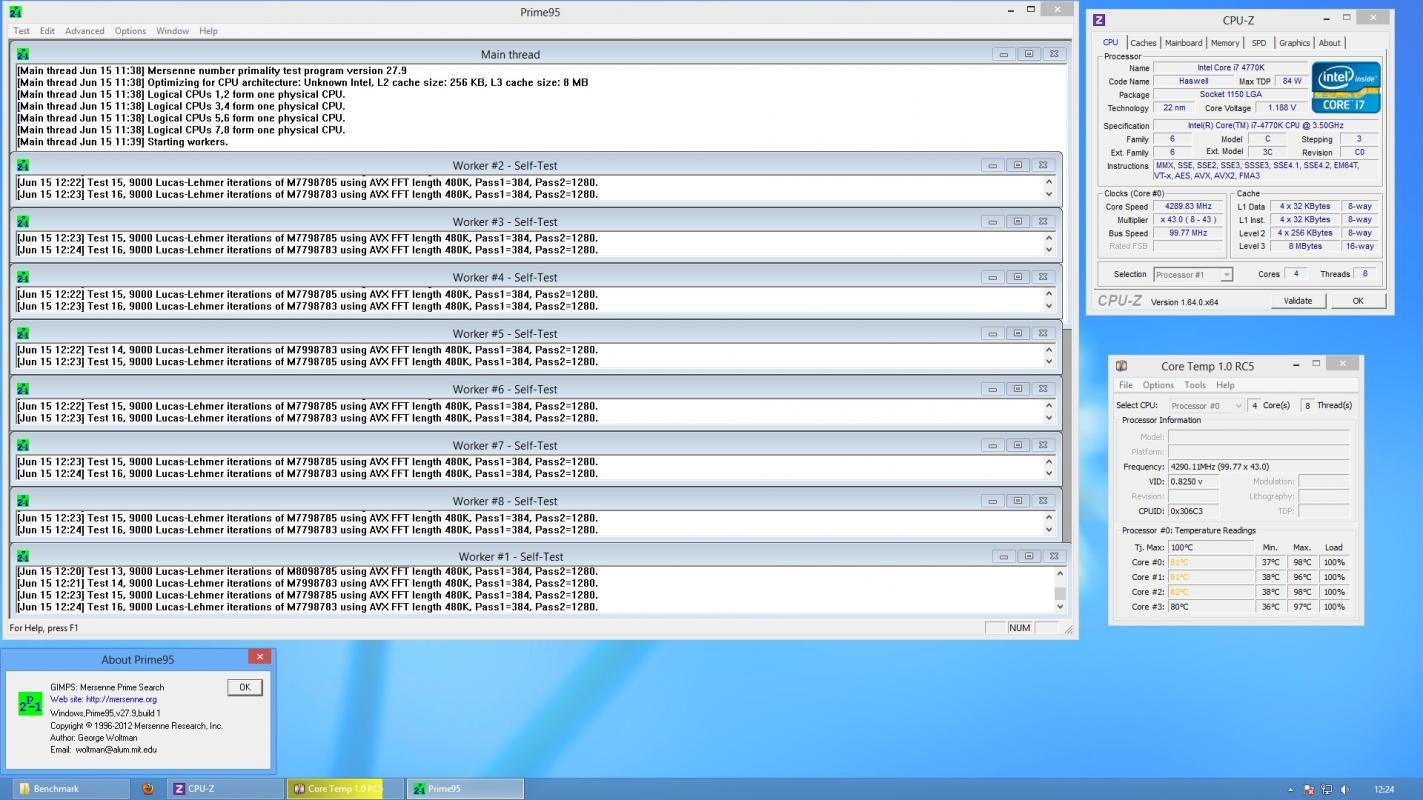Show hidden system tray icons
Viewport: 1423px width, 800px height.
[1291, 789]
